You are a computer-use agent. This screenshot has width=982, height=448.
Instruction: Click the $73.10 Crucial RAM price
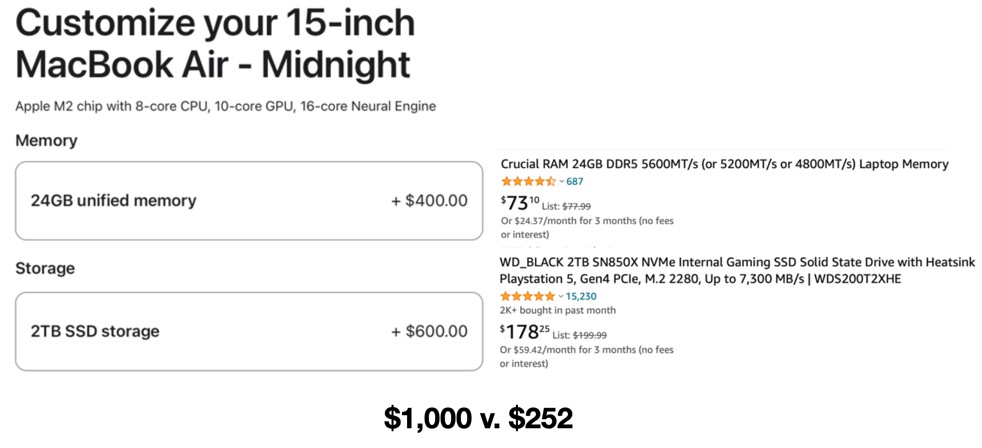pyautogui.click(x=519, y=203)
